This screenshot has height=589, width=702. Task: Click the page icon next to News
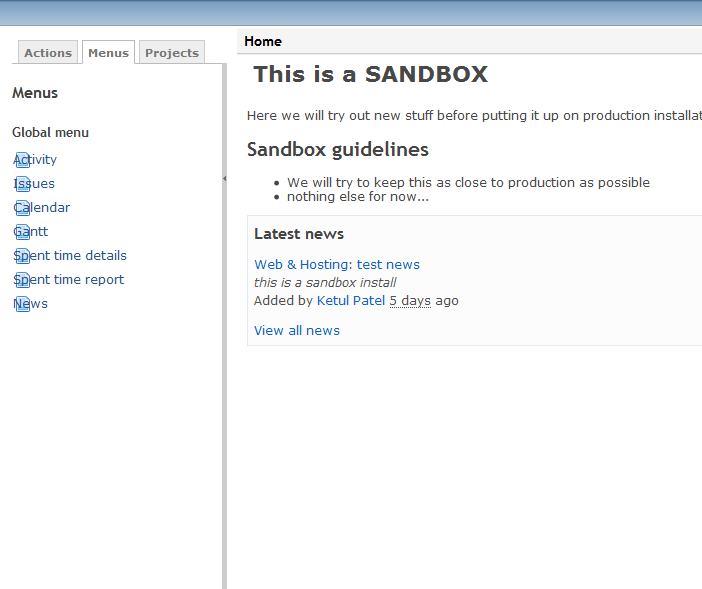[22, 304]
